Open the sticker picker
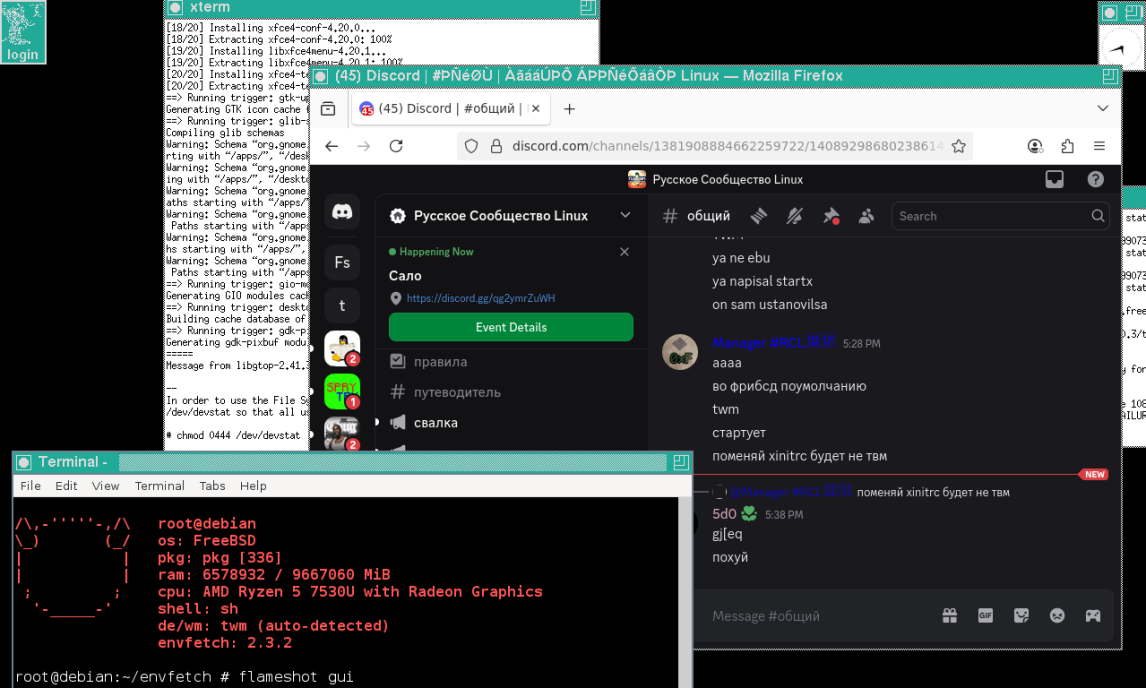 point(1021,616)
